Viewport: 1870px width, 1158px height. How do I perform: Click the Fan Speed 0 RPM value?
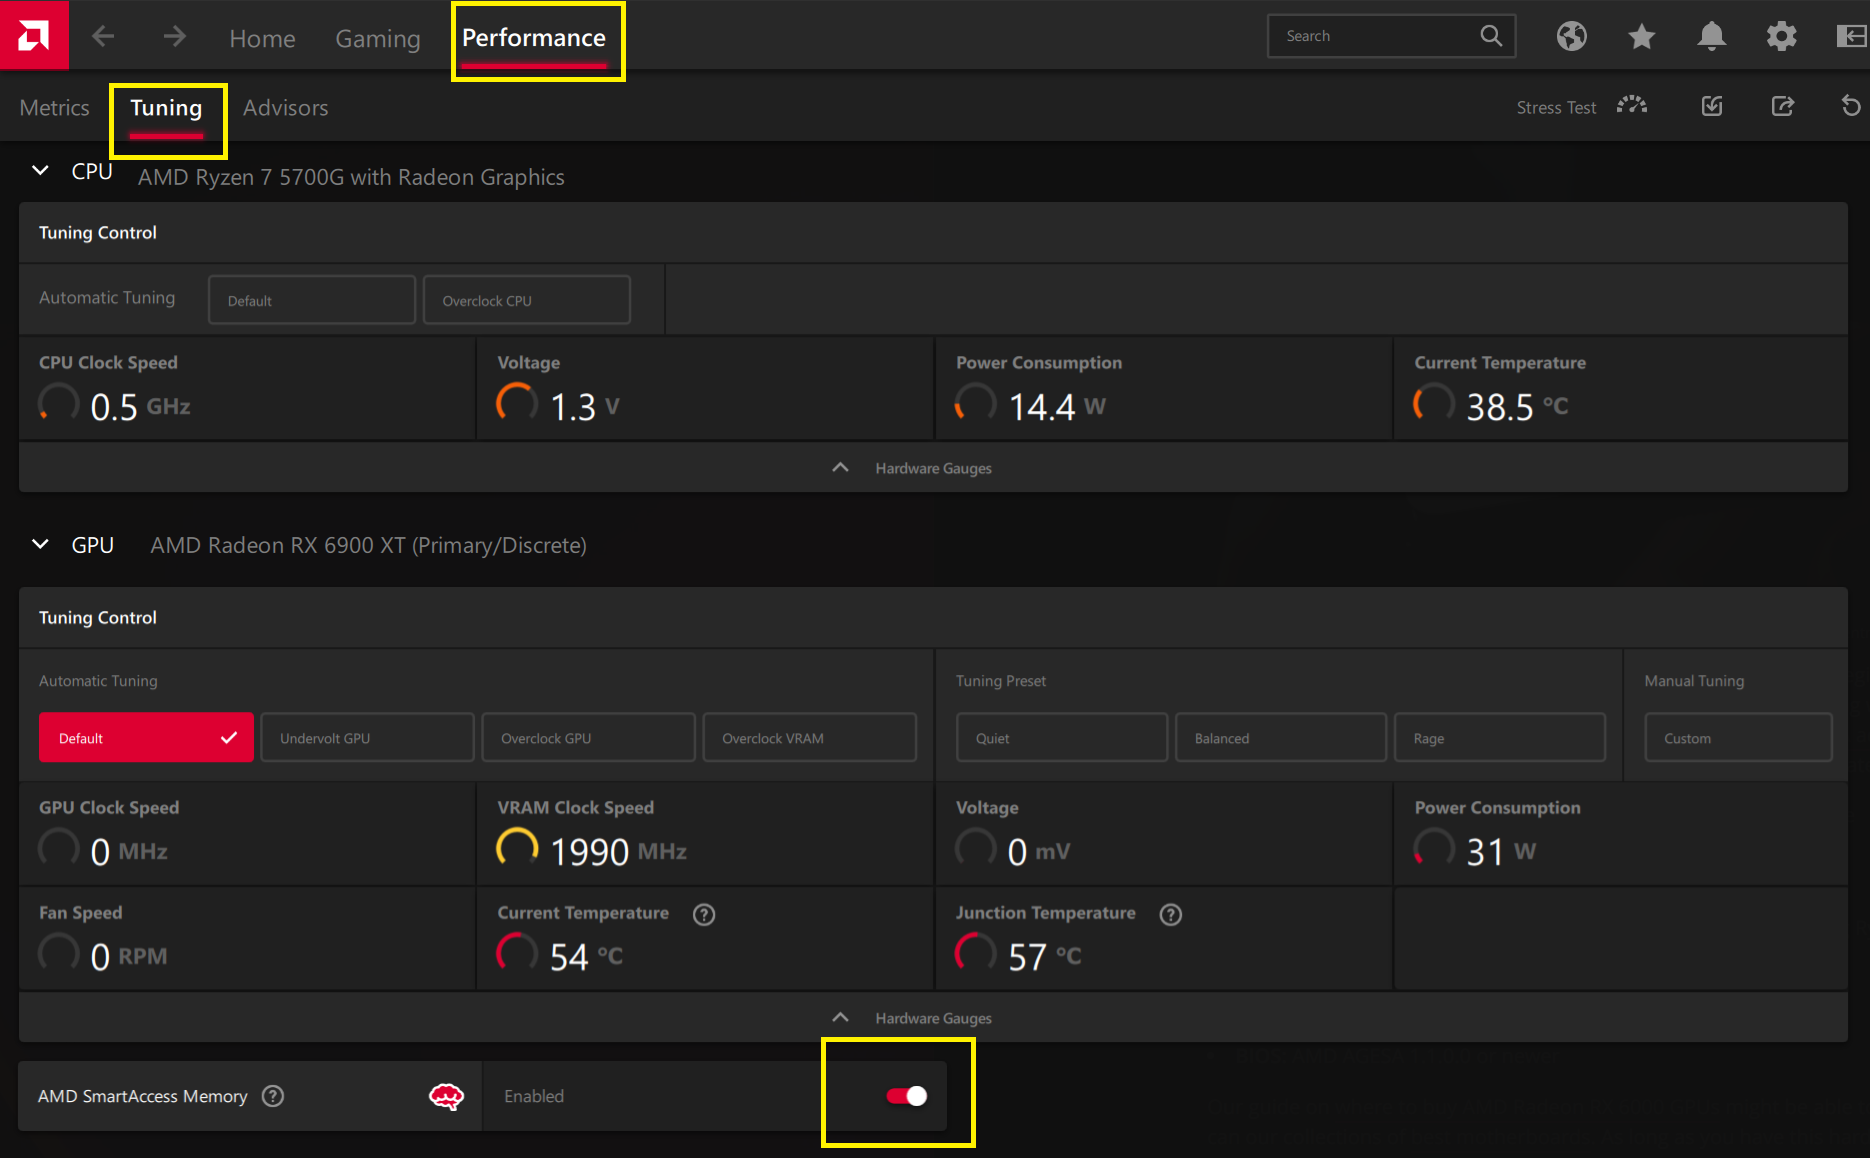128,957
